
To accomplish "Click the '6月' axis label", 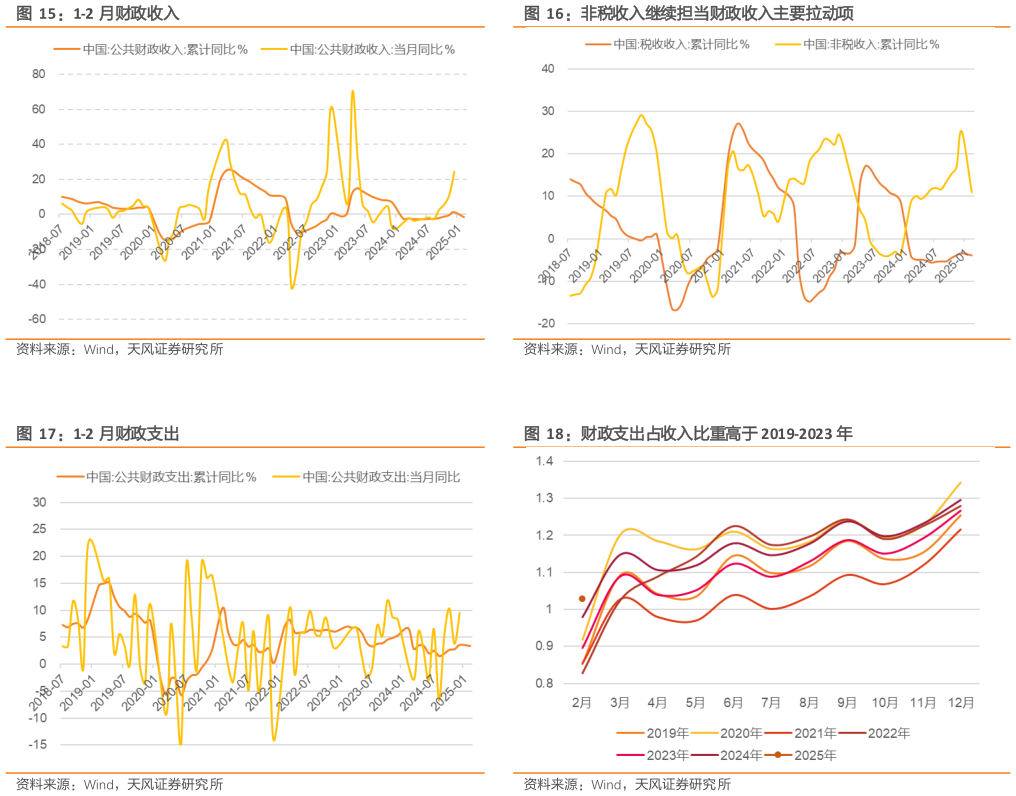I will click(x=733, y=703).
